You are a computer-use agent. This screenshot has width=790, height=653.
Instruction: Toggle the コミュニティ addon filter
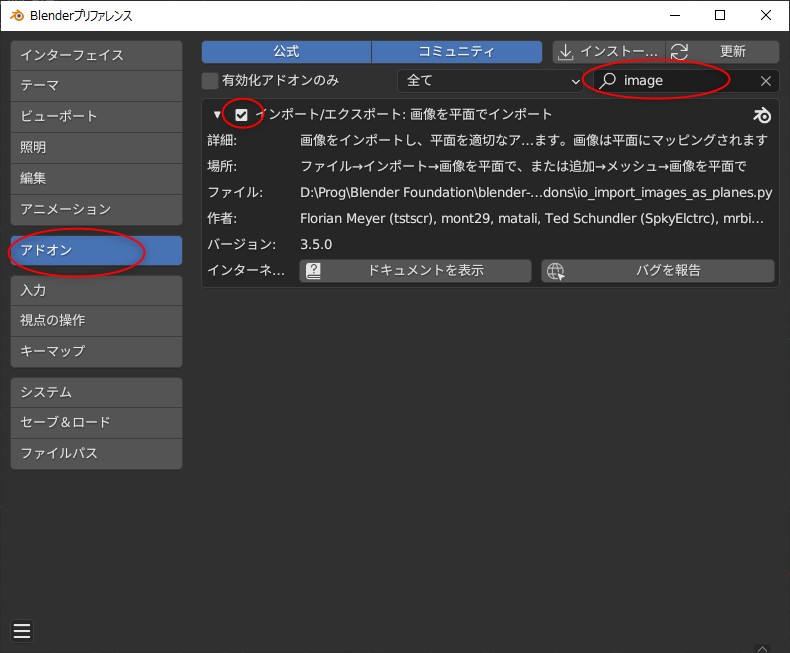456,52
